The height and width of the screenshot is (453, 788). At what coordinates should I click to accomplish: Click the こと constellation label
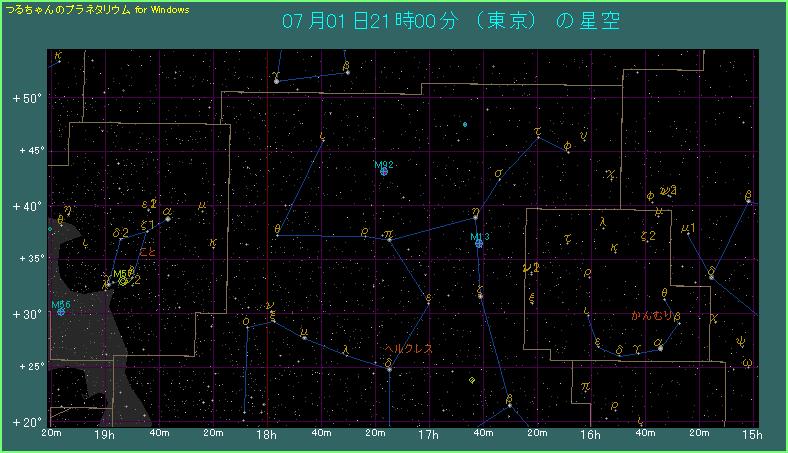point(146,252)
